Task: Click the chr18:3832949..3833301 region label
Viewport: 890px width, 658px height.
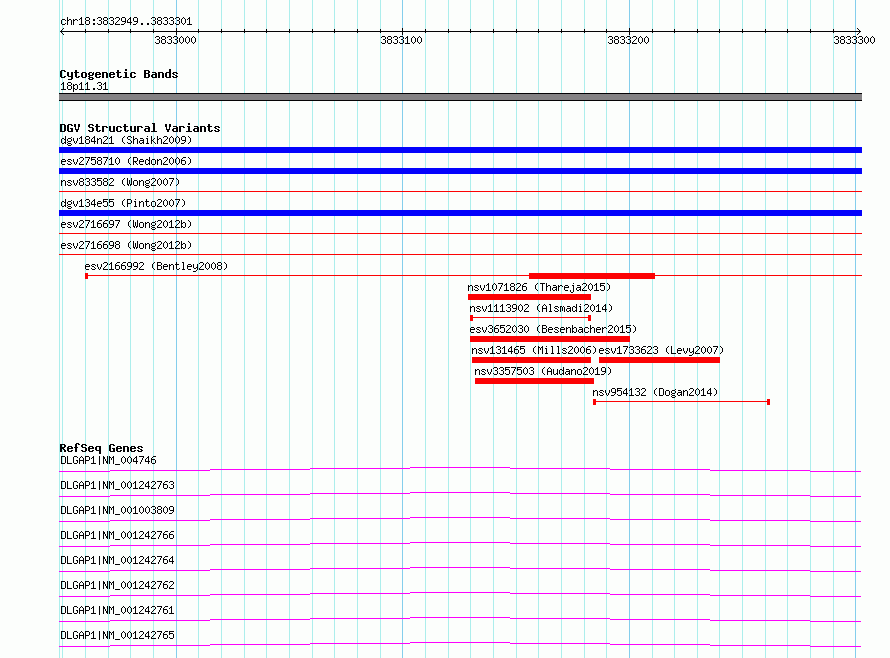Action: pos(126,21)
